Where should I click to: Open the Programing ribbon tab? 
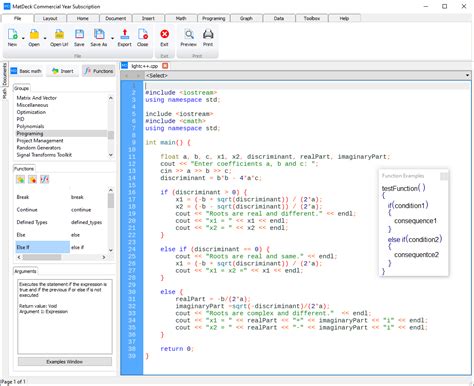pyautogui.click(x=214, y=18)
